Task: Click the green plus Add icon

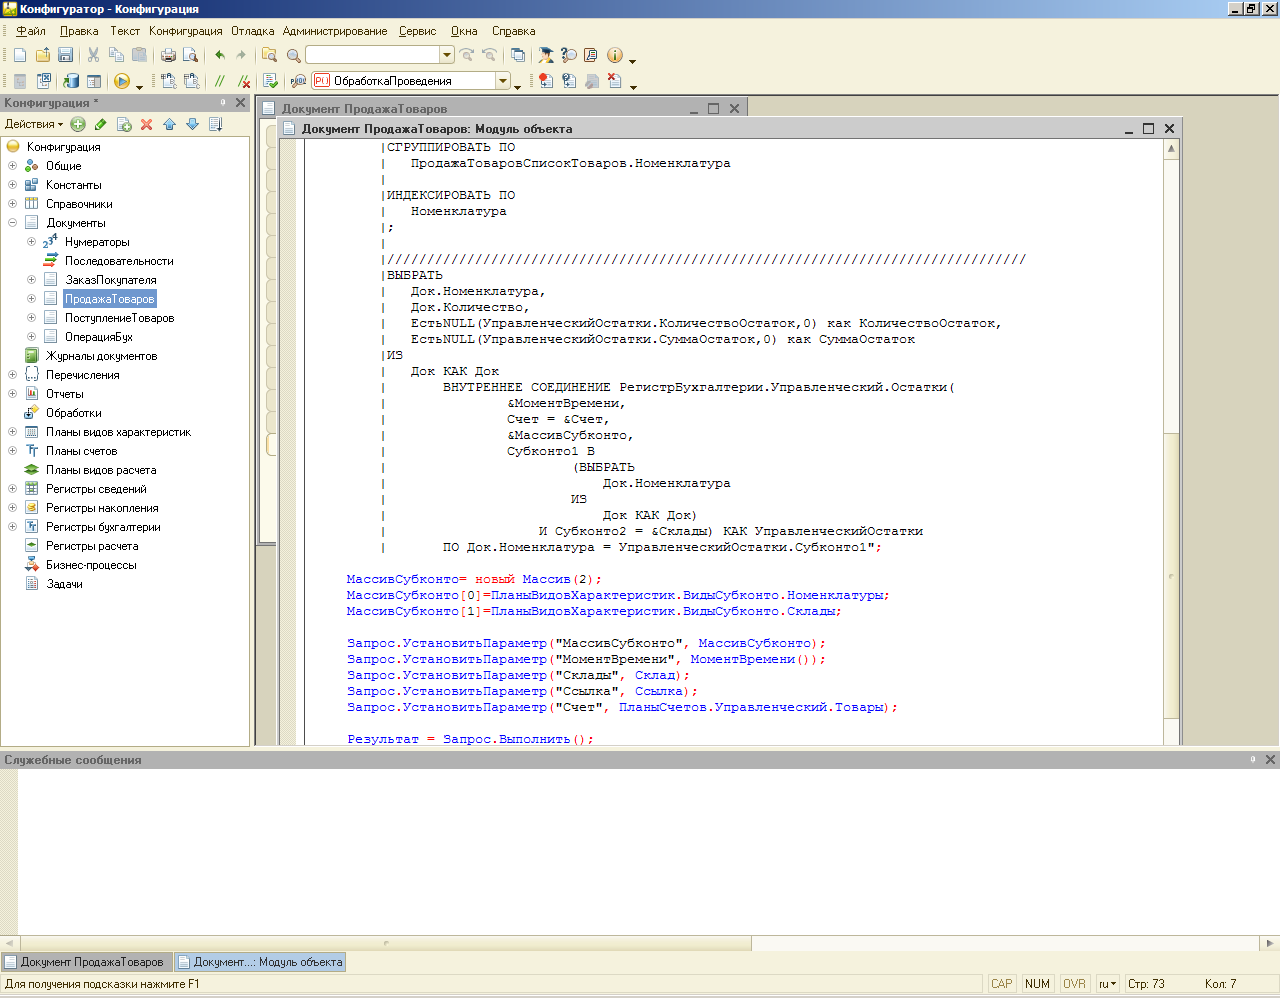Action: click(x=78, y=124)
